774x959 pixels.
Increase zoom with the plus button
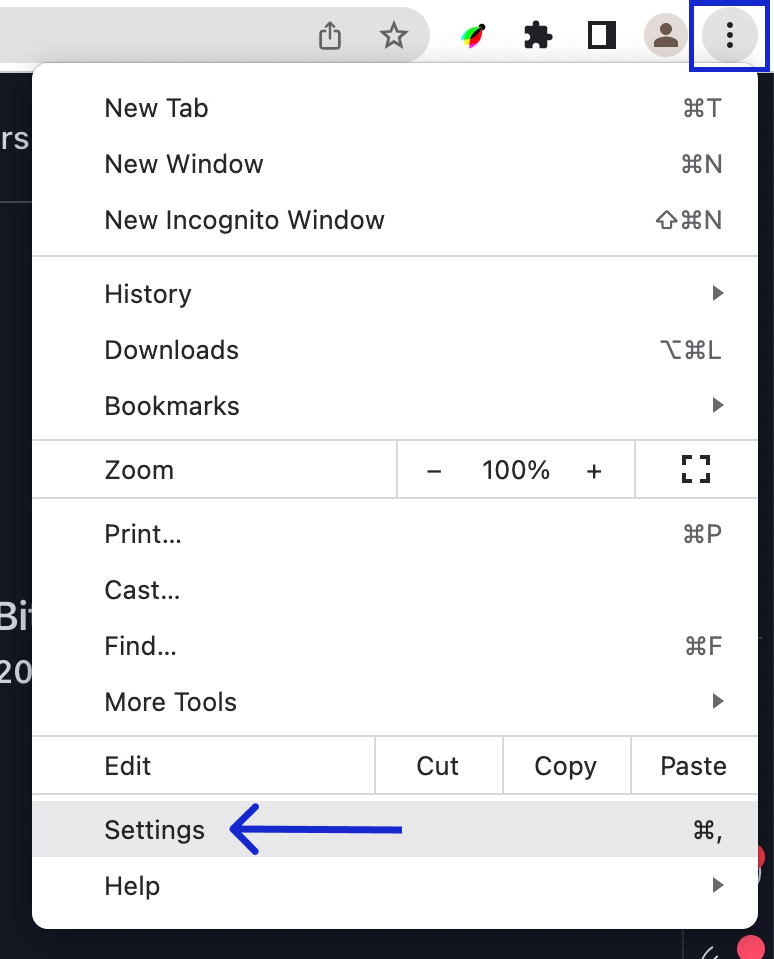pyautogui.click(x=594, y=471)
